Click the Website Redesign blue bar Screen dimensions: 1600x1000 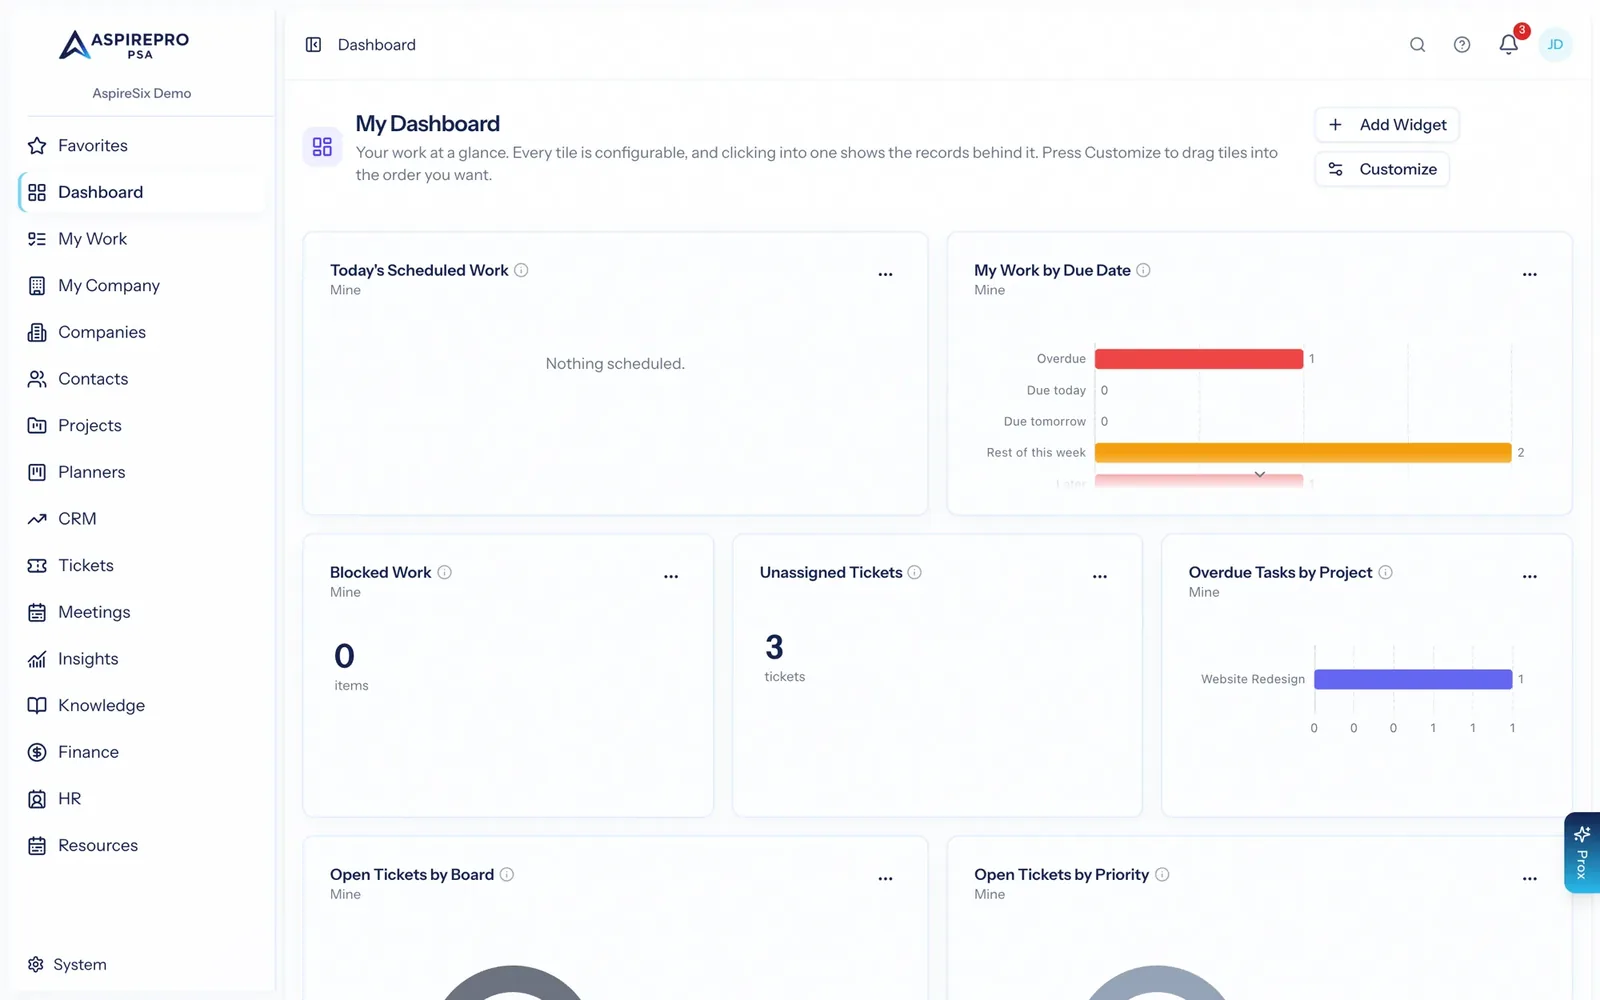(1413, 679)
